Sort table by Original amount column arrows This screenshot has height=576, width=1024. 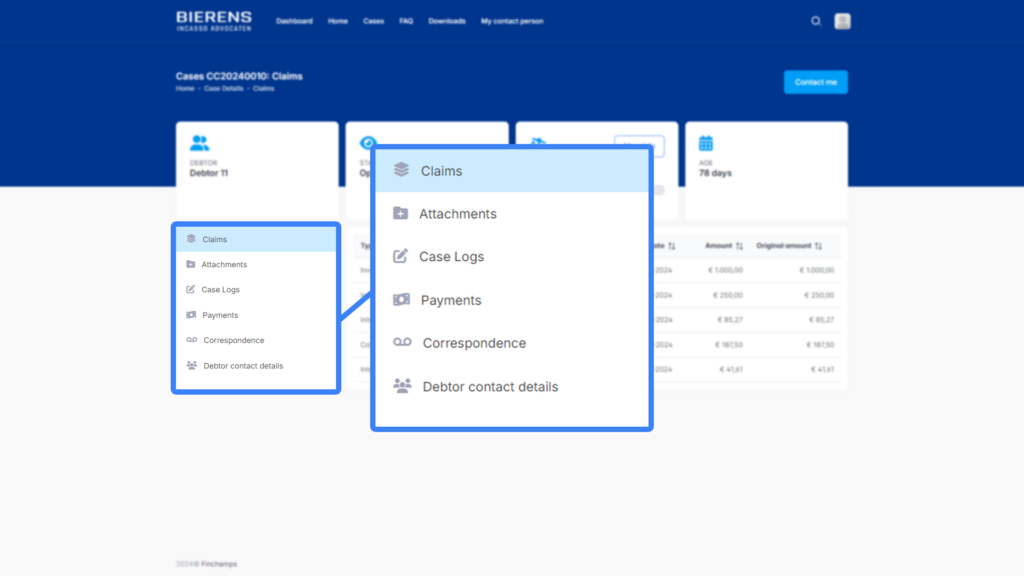coord(818,246)
